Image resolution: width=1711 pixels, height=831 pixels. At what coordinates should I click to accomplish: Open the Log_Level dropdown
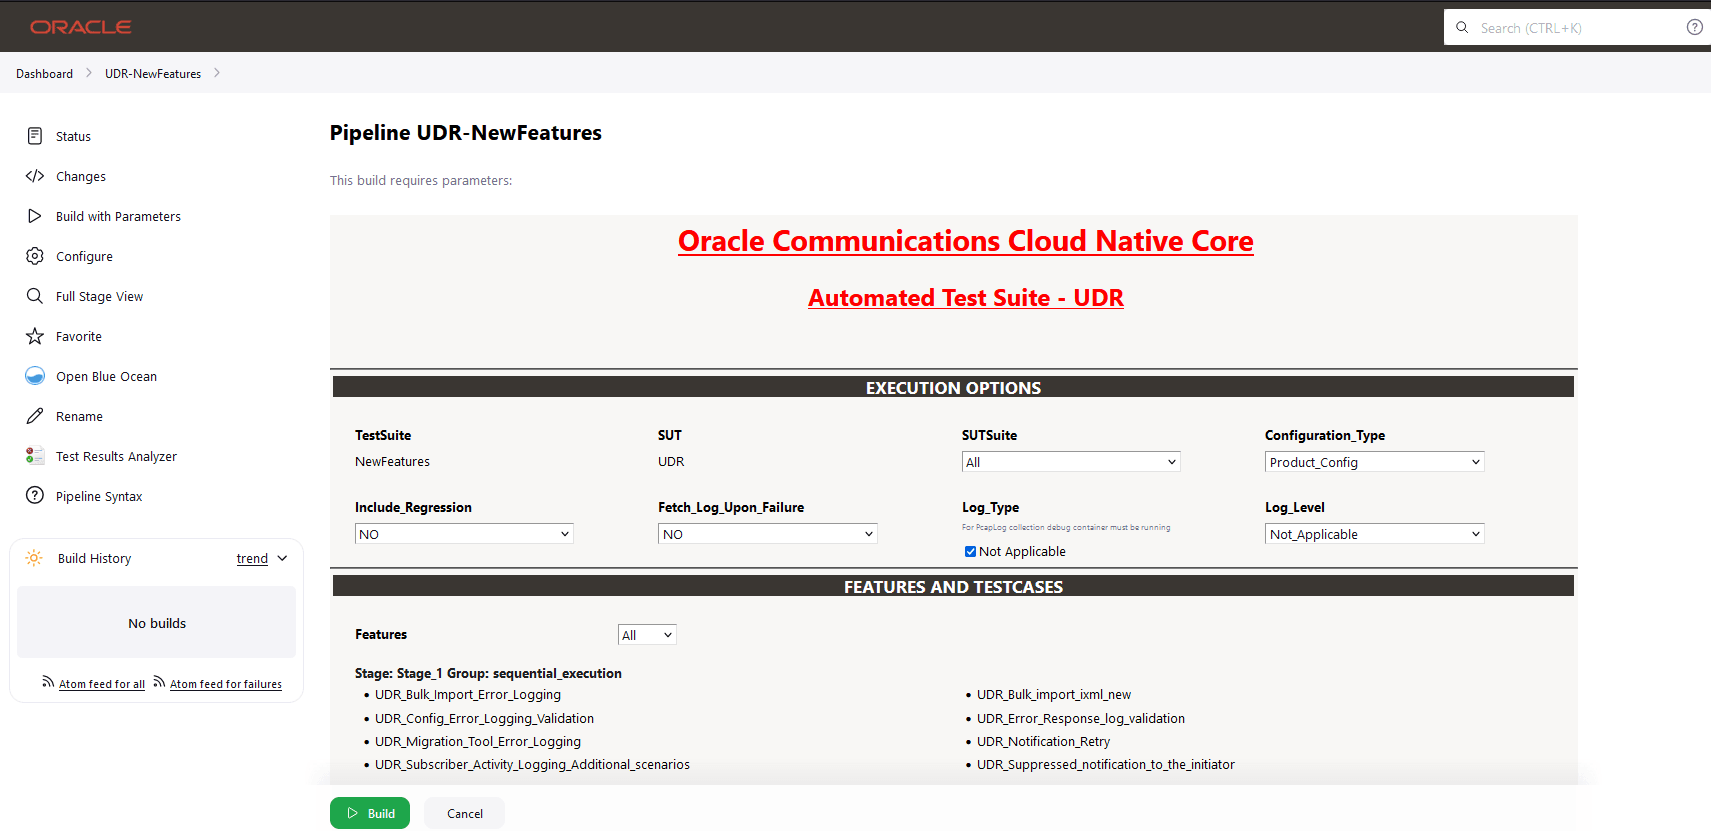click(x=1374, y=534)
